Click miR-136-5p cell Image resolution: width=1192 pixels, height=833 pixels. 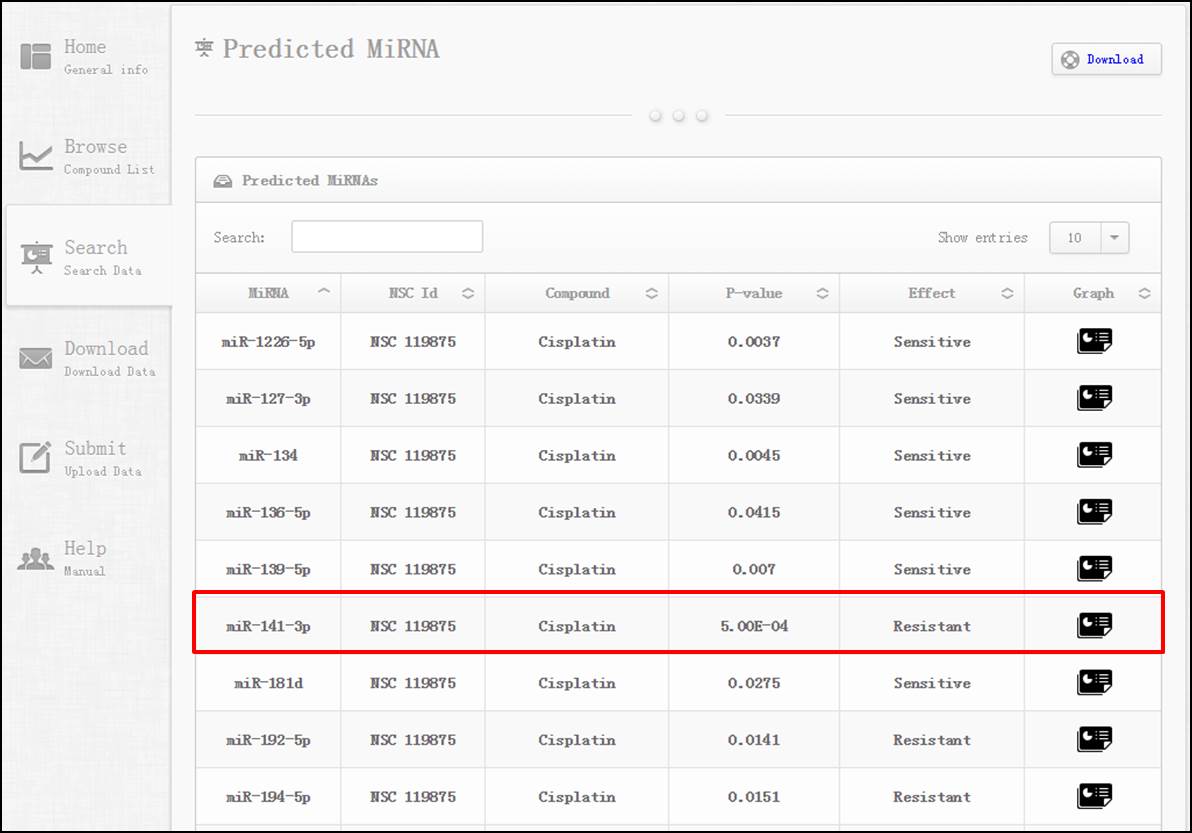coord(268,513)
